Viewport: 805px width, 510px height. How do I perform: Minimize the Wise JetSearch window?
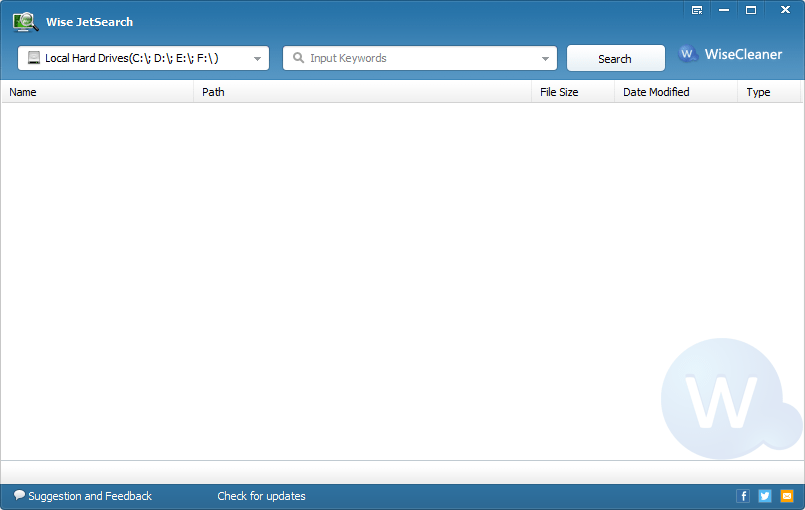(724, 10)
